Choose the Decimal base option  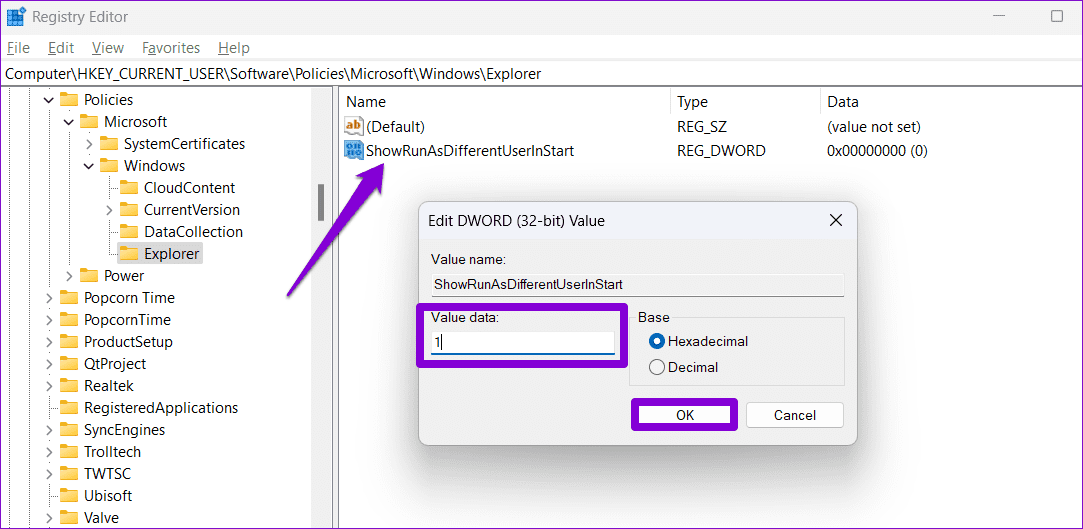(x=657, y=367)
